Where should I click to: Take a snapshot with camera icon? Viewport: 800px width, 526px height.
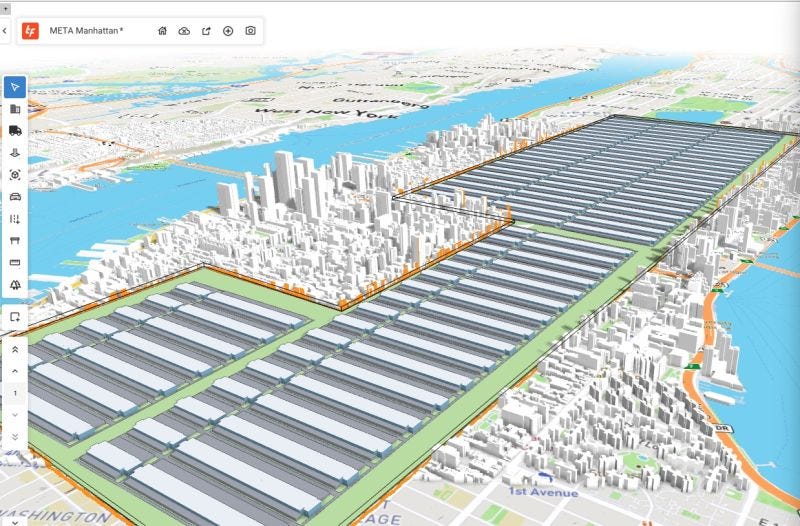pyautogui.click(x=251, y=31)
